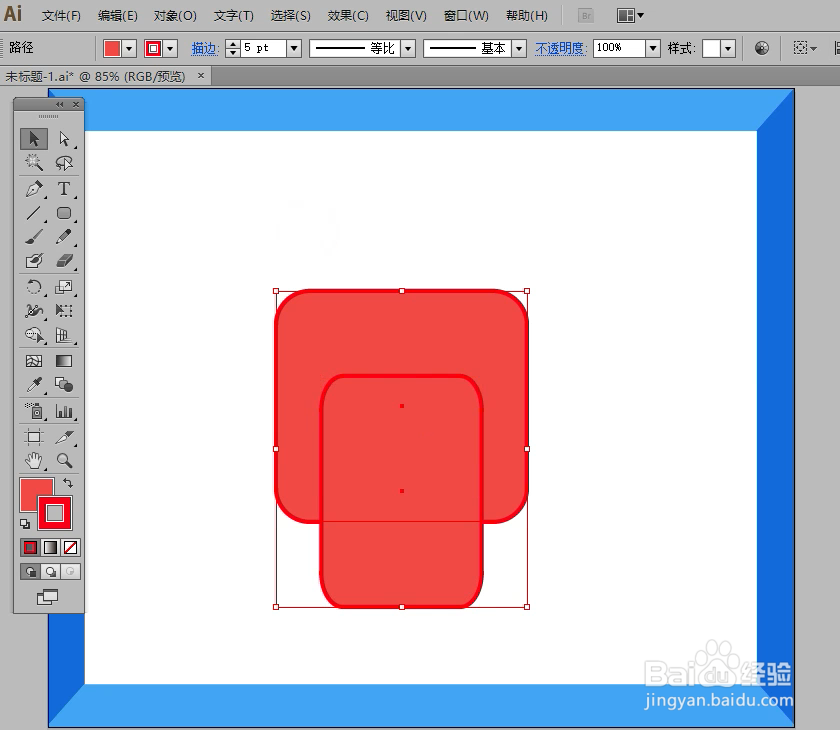This screenshot has width=840, height=730.
Task: Open stroke color dropdown in control bar
Action: point(170,49)
